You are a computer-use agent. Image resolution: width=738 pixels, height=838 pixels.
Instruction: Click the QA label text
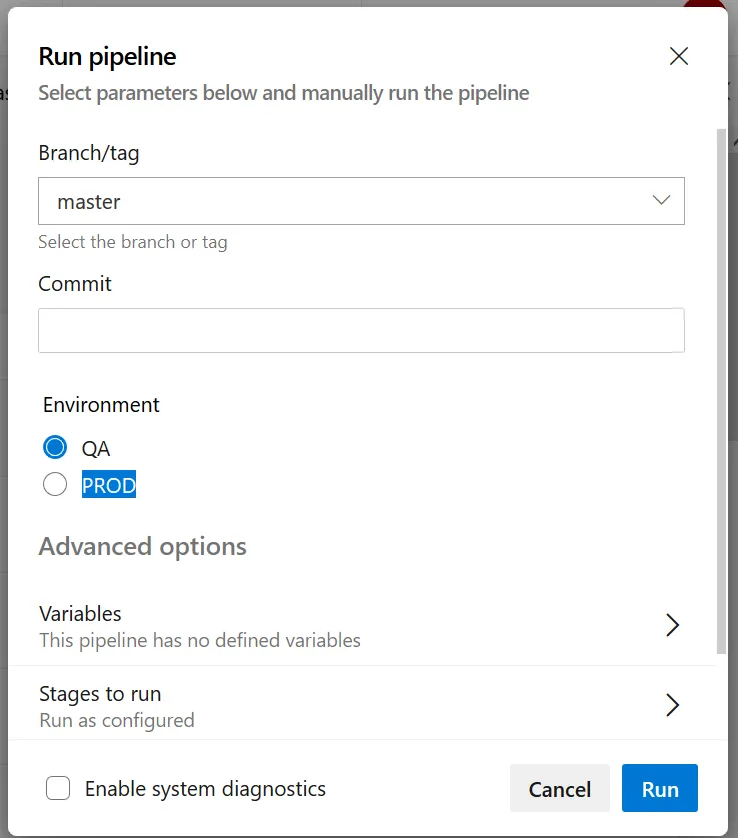pyautogui.click(x=96, y=448)
